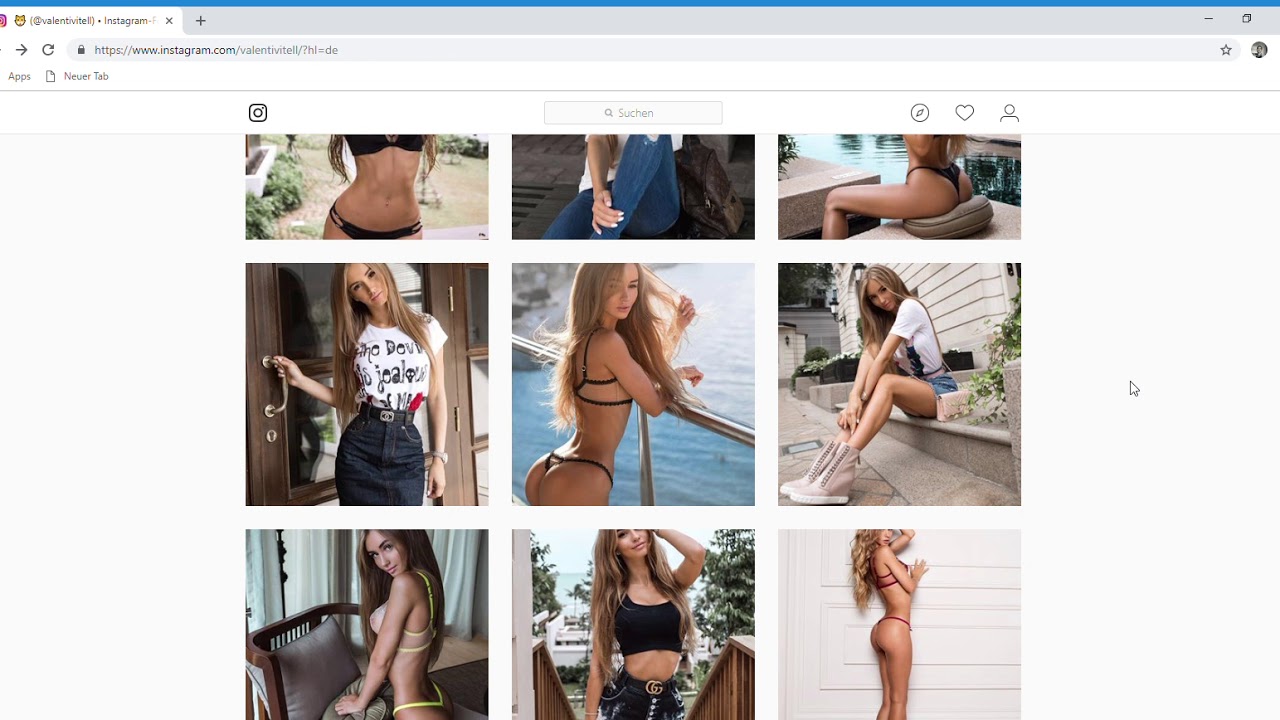Image resolution: width=1280 pixels, height=720 pixels.
Task: Minimize the browser window
Action: point(1208,19)
